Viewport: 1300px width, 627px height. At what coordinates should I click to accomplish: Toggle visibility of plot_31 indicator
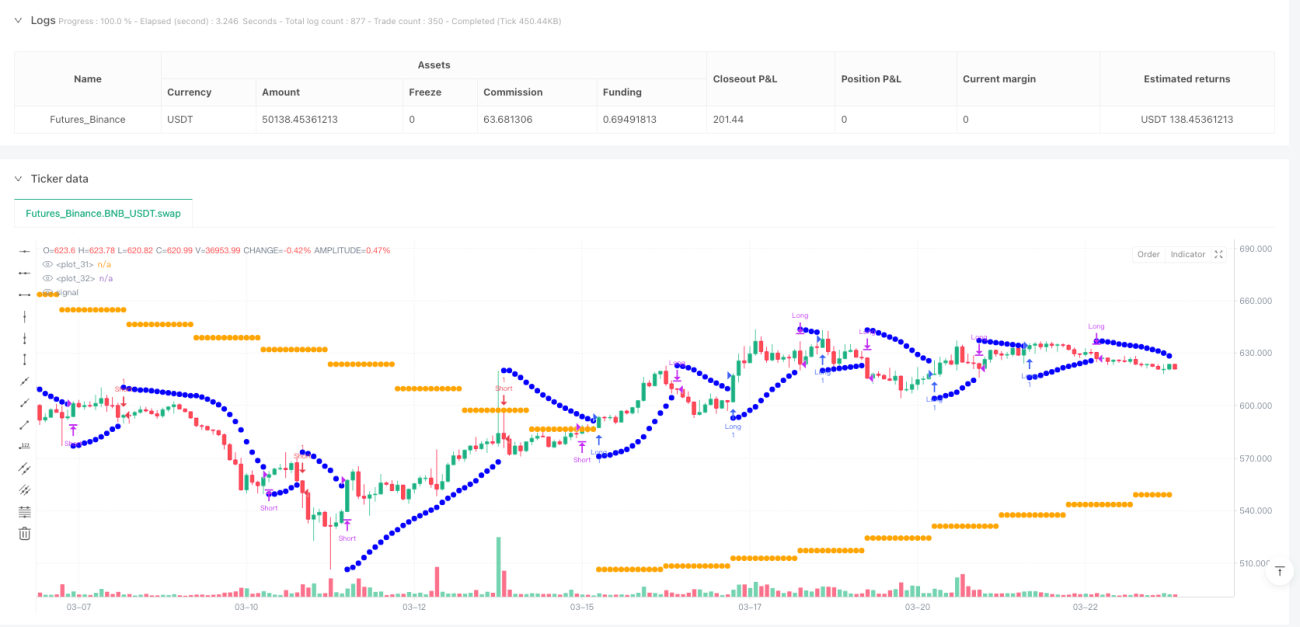[47, 264]
